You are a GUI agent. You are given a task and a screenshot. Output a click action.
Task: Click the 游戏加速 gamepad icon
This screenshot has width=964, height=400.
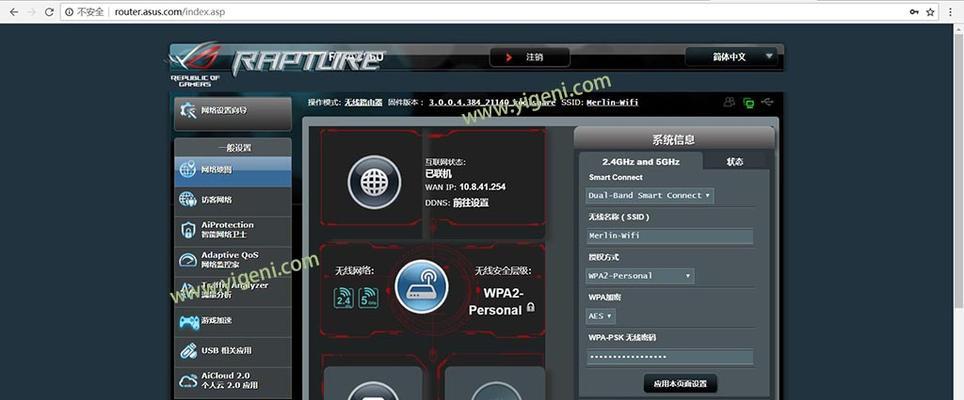click(188, 321)
